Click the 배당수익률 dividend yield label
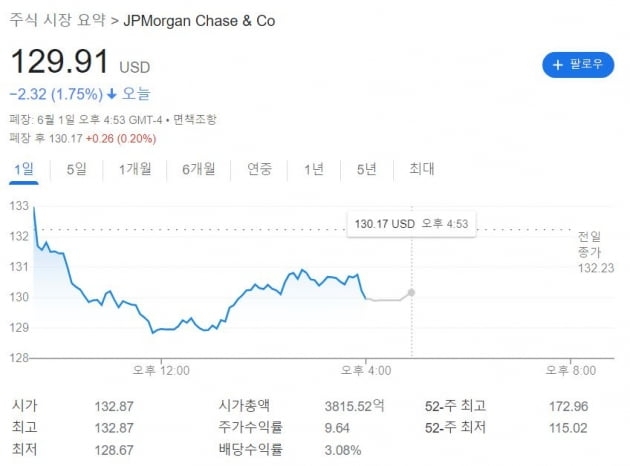This screenshot has height=466, width=630. [250, 450]
